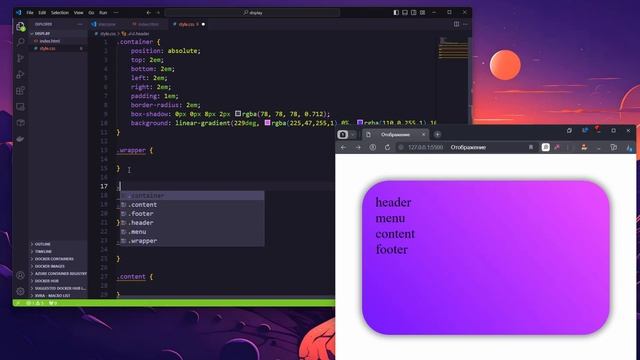Viewport: 640px width, 360px height.
Task: Open the Remote Explorer view in the activity bar
Action: coord(20,107)
